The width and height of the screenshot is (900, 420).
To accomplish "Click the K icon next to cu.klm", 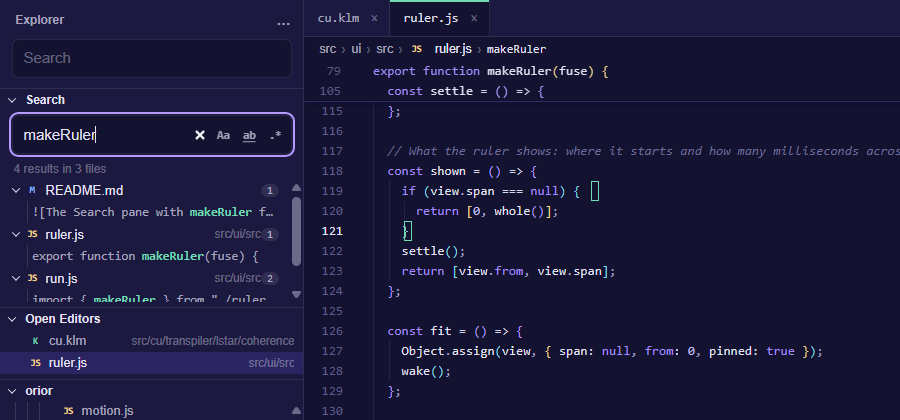I will pos(36,341).
